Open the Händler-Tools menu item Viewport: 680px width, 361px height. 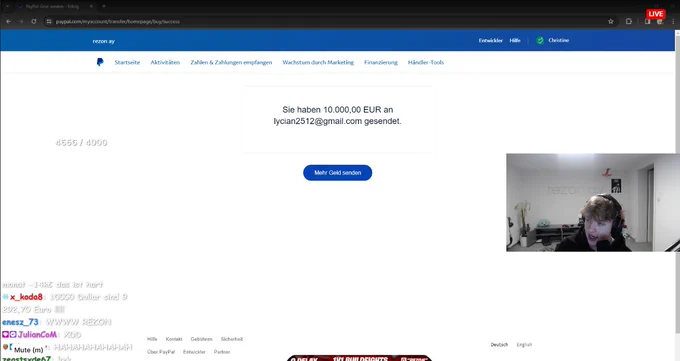(426, 62)
